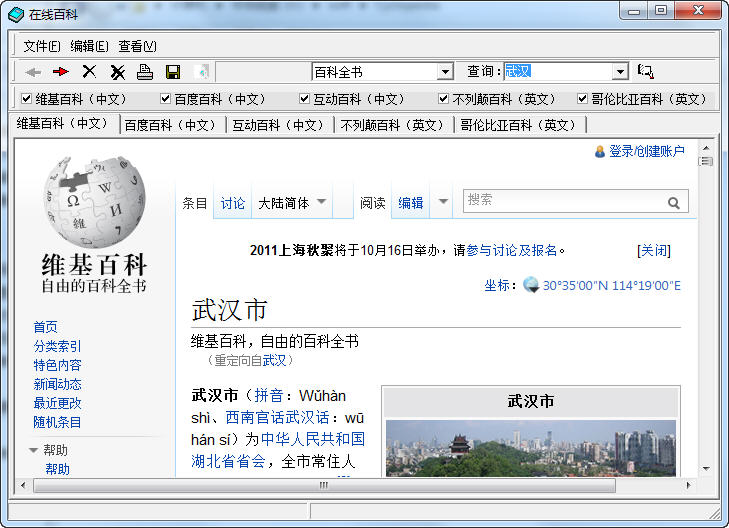The width and height of the screenshot is (729, 528).
Task: Click the single X stop icon
Action: pyautogui.click(x=89, y=72)
